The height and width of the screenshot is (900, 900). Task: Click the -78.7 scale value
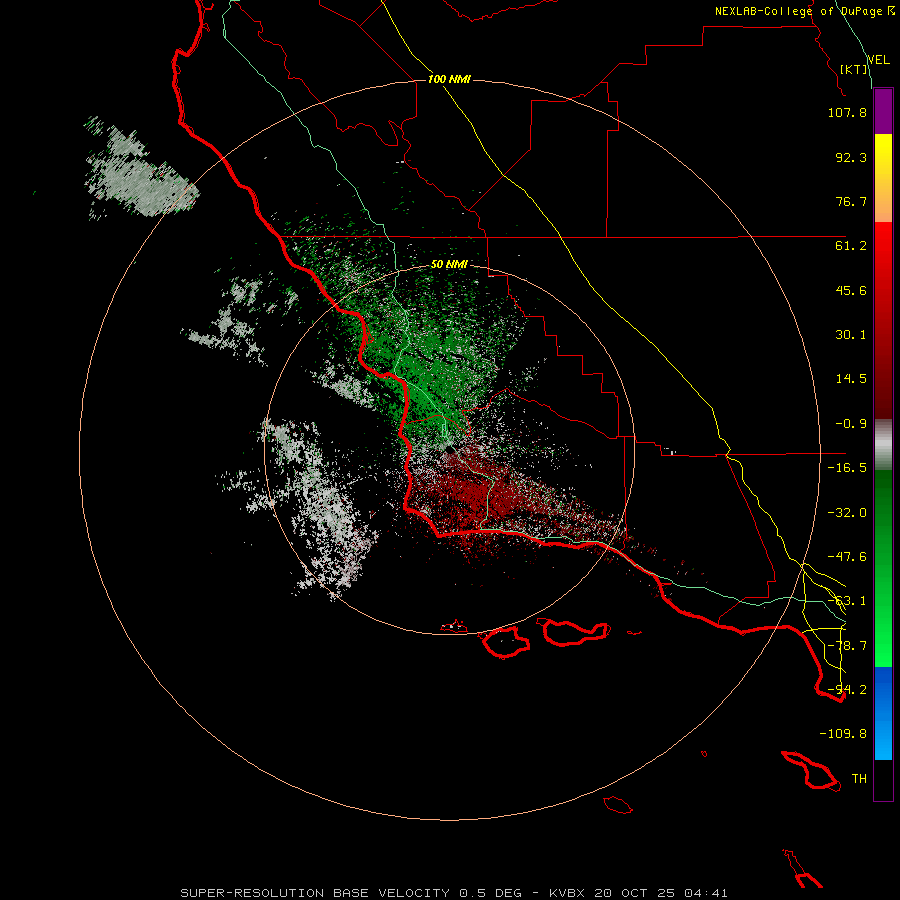(x=847, y=646)
